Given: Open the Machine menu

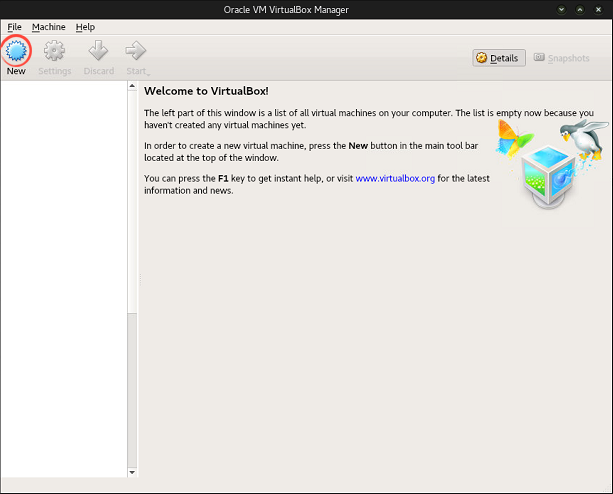Looking at the screenshot, I should pos(48,27).
